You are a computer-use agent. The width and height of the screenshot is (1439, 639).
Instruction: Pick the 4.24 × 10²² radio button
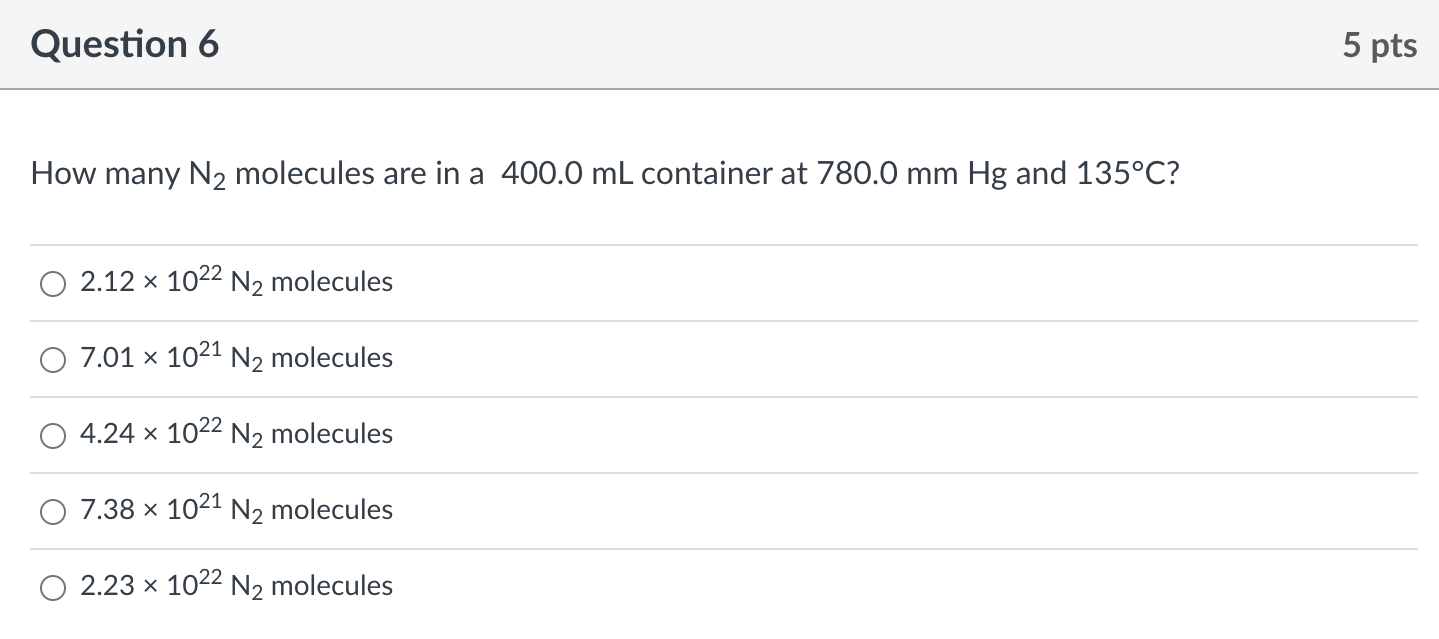(52, 436)
